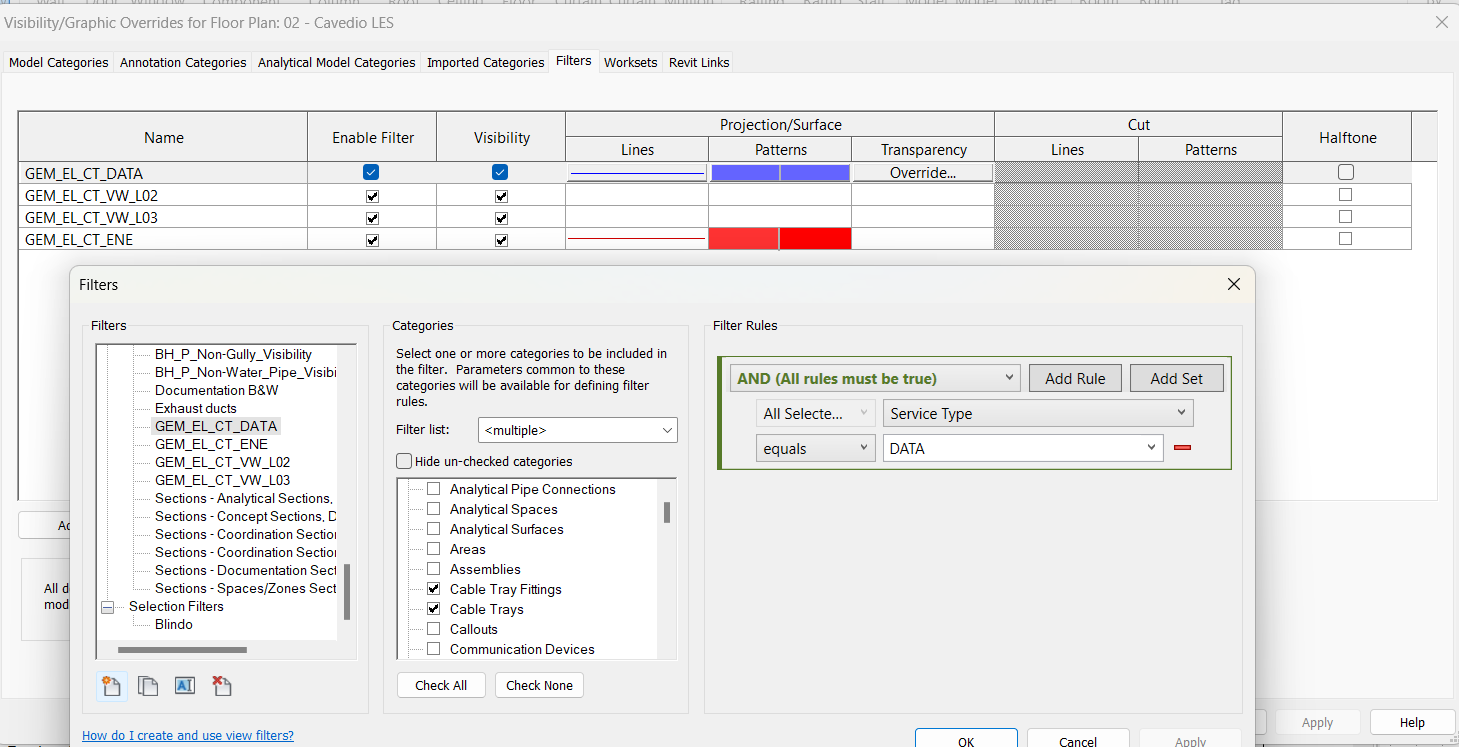
Task: Create a new filter using the new-document icon
Action: (111, 686)
